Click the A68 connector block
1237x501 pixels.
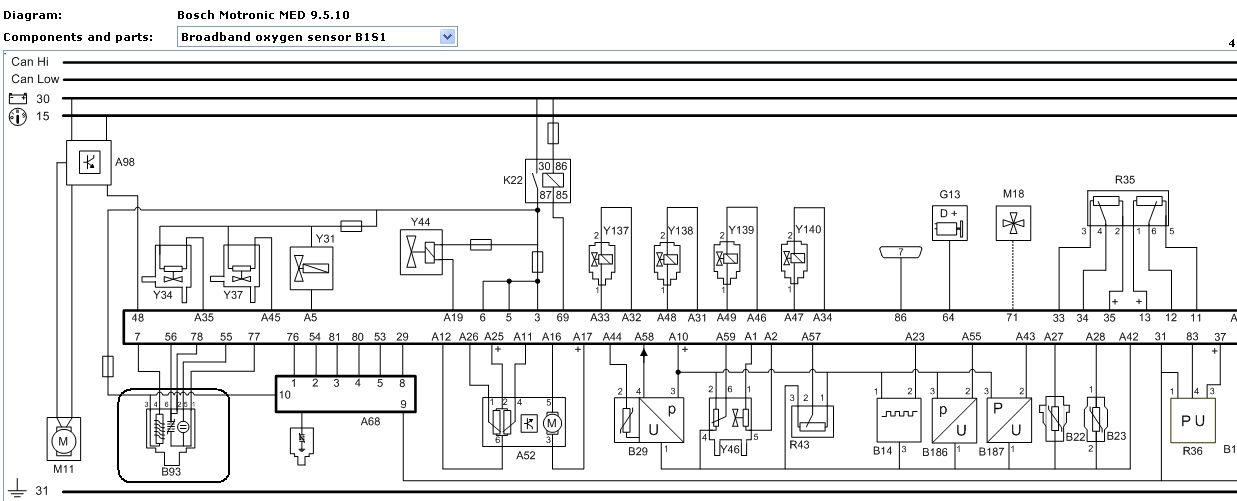pyautogui.click(x=345, y=393)
